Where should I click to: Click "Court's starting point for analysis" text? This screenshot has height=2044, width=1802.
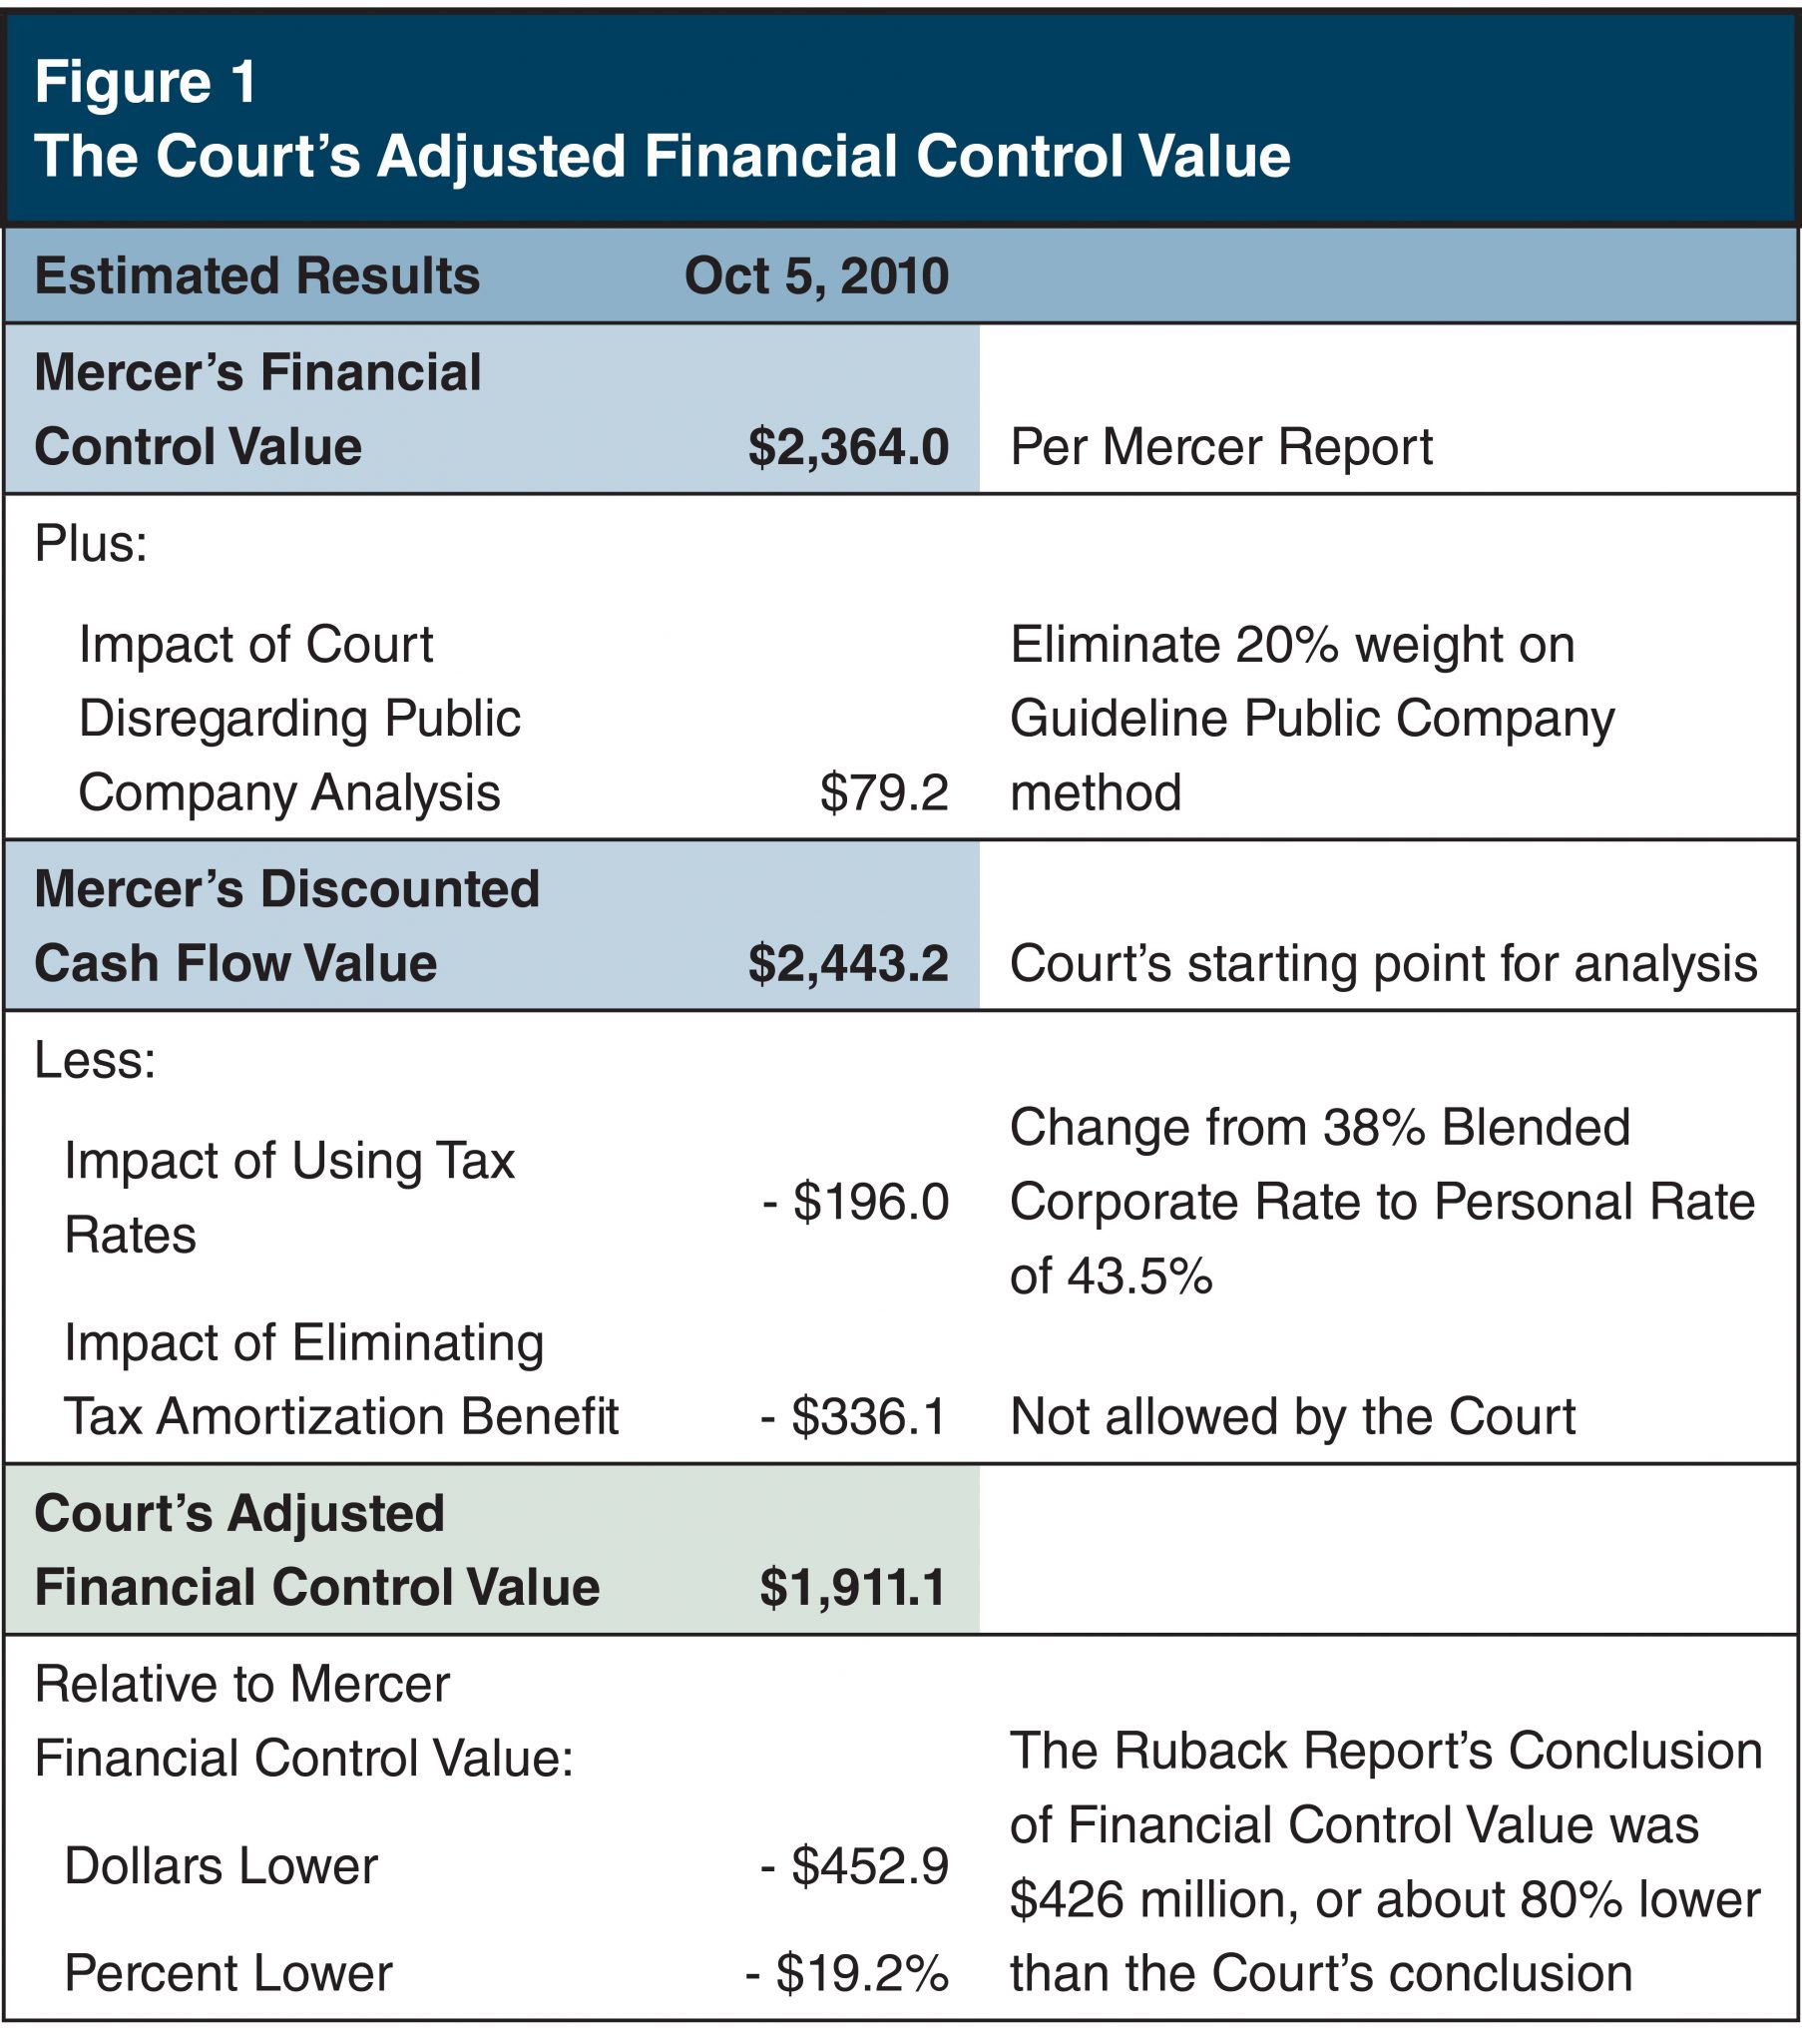pos(1383,964)
